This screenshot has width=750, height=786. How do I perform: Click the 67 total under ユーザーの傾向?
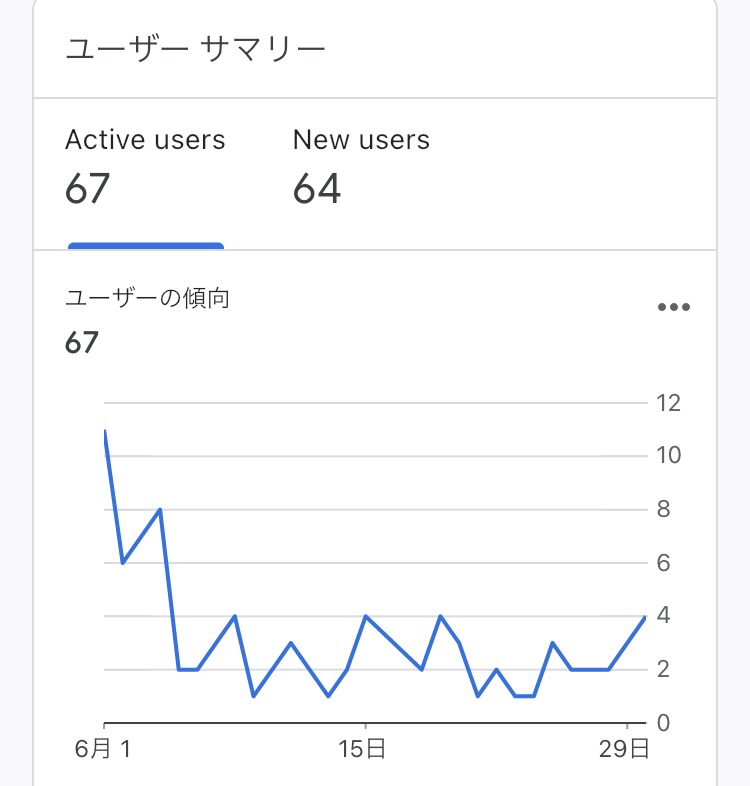pos(82,343)
